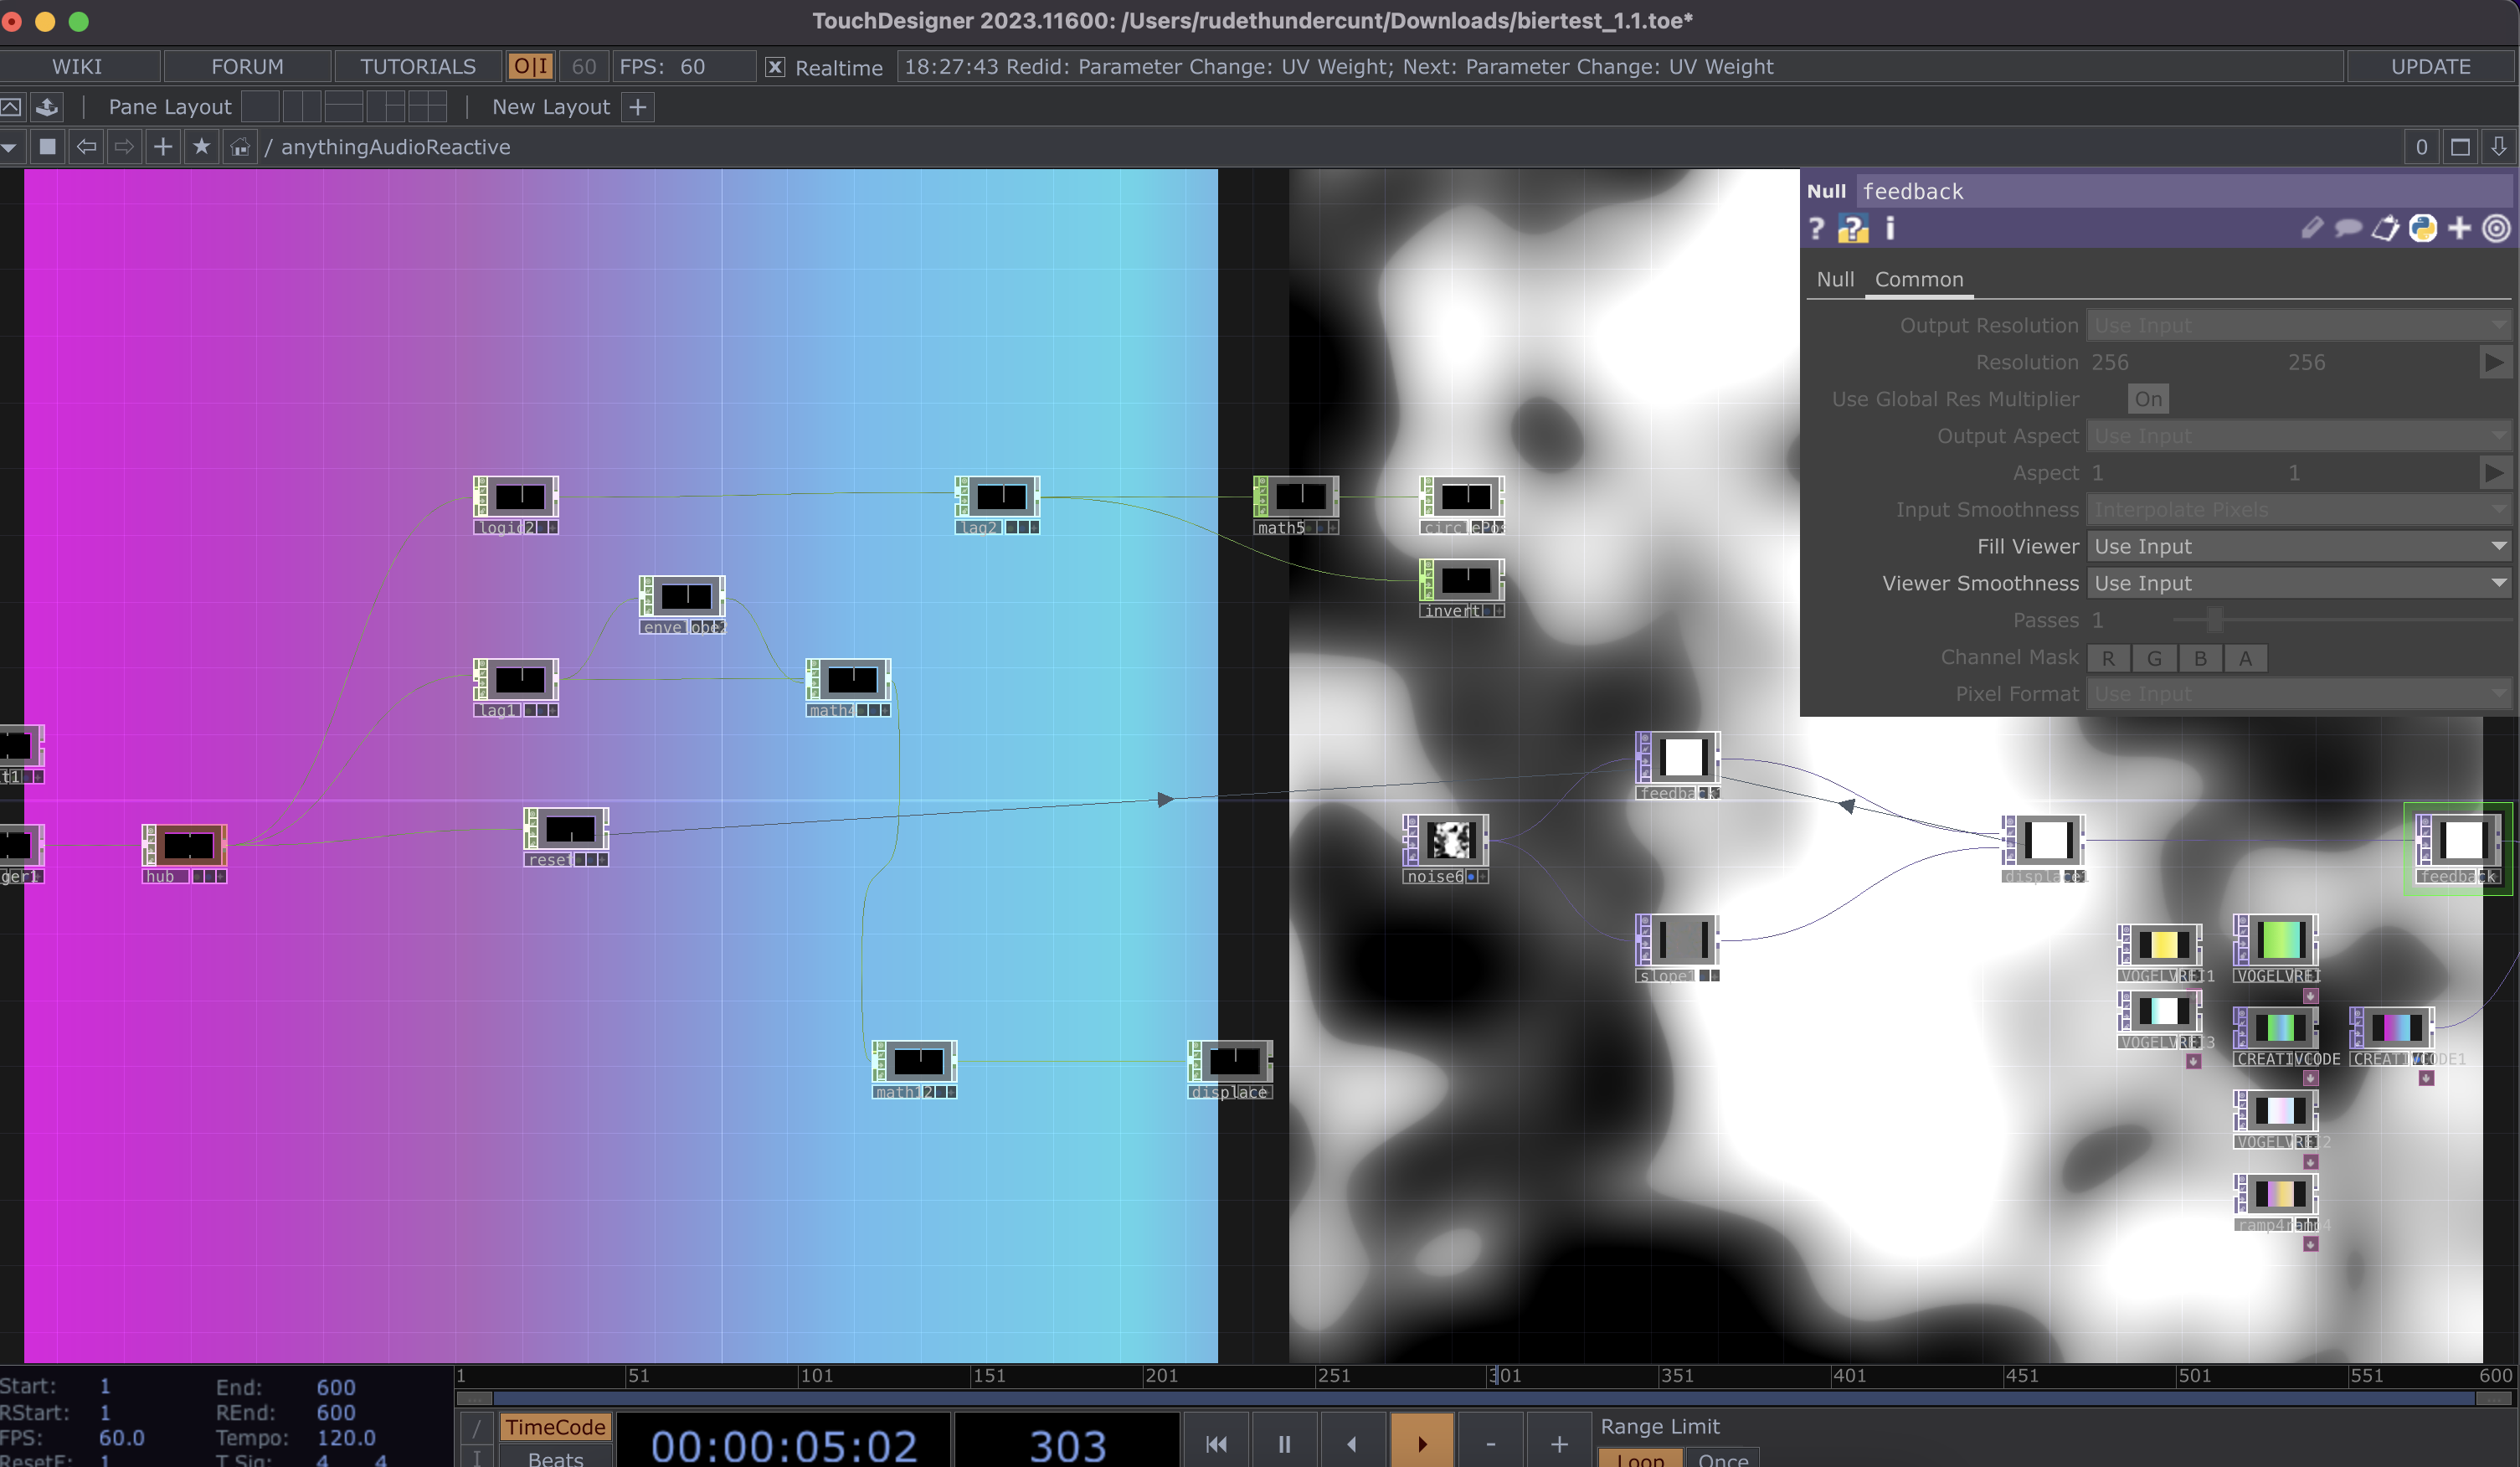
Task: Click the timeline scrub bar at frame 401
Action: coord(1834,1376)
